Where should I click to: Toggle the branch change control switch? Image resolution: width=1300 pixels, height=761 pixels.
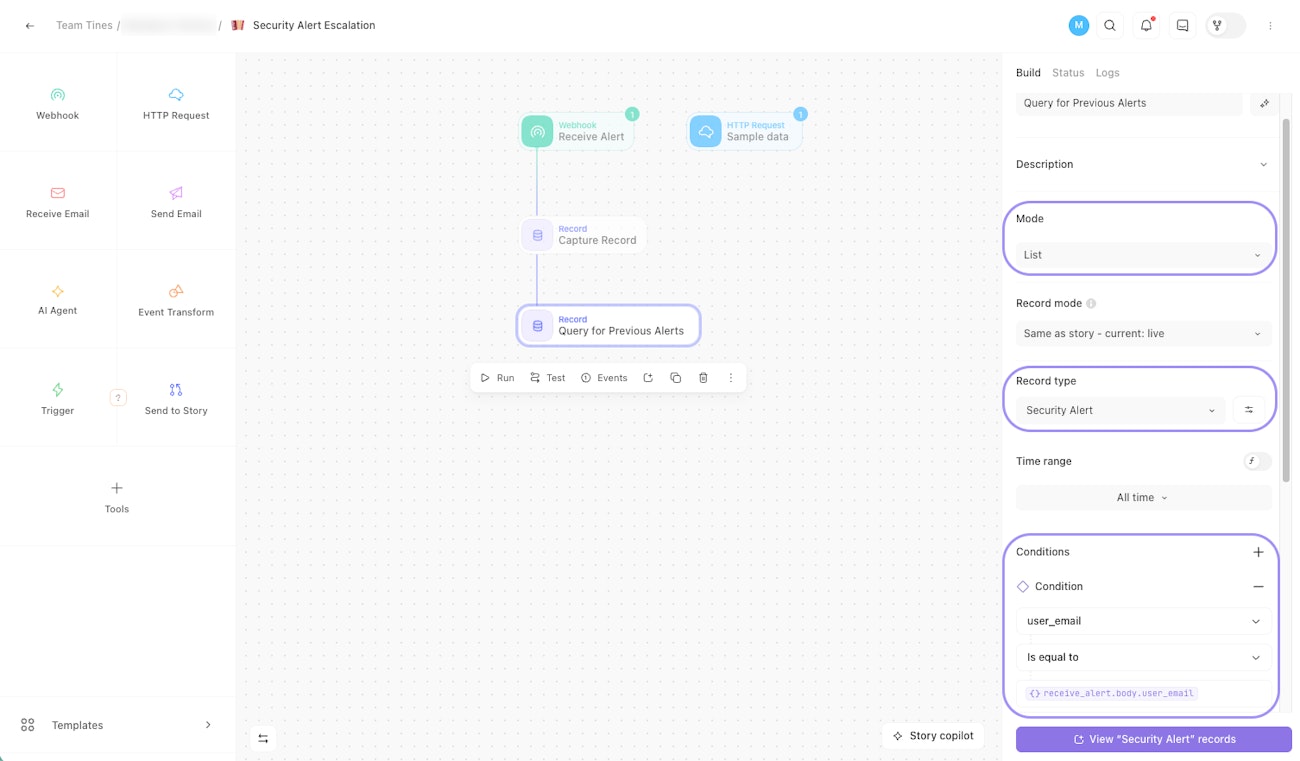[1226, 26]
